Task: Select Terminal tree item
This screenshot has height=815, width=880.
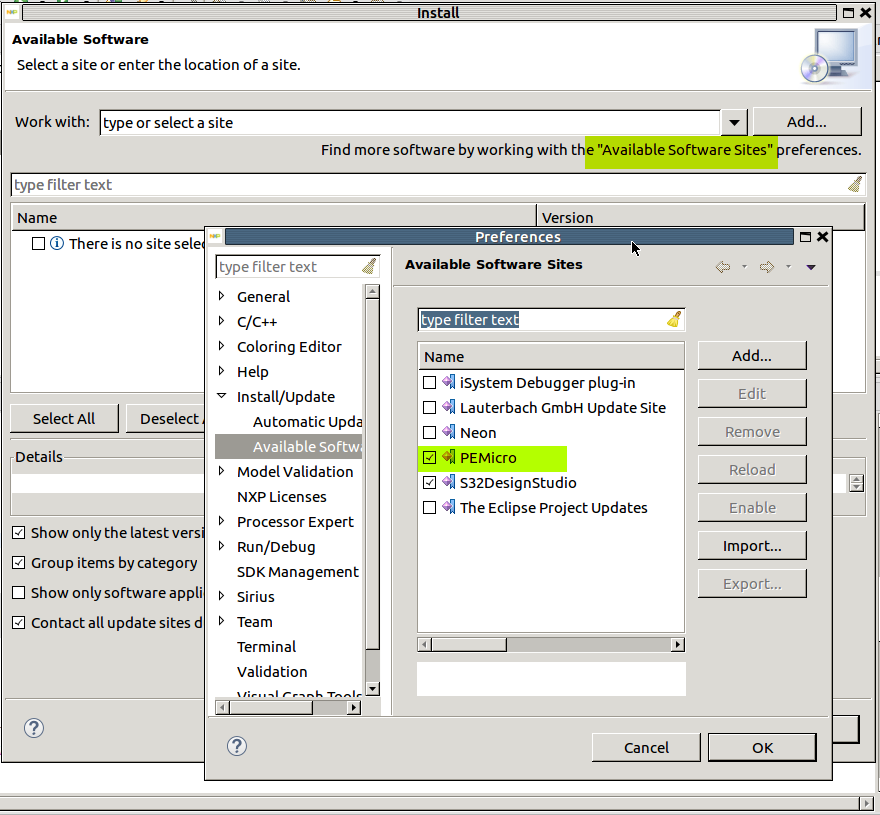Action: [267, 647]
